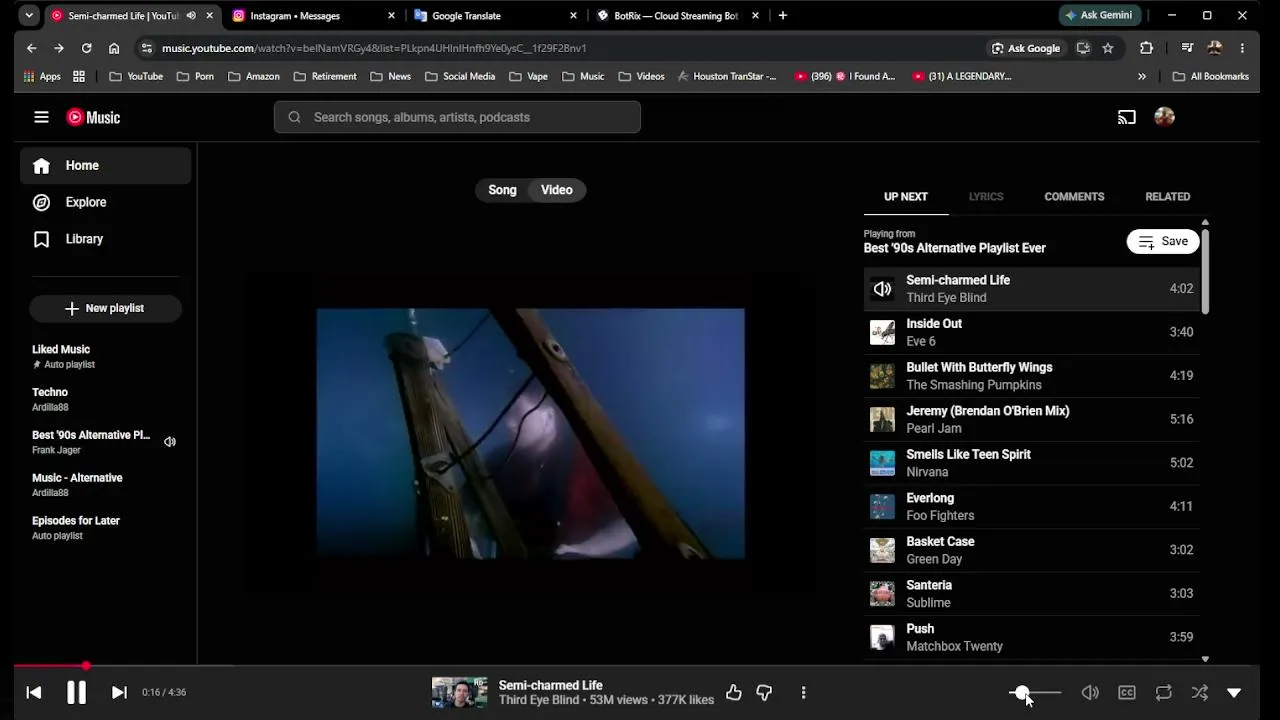Switch to the BotRix Cloud Streaming tab
Image resolution: width=1280 pixels, height=720 pixels.
coord(676,16)
